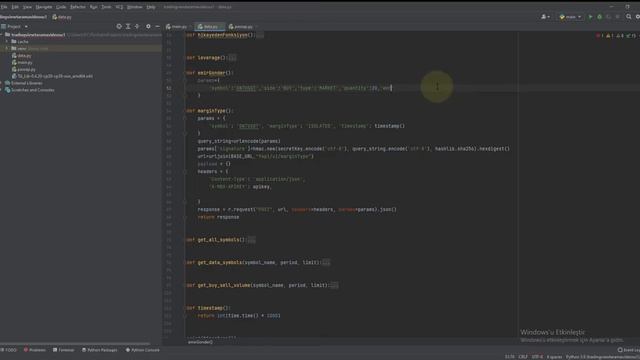The image size is (640, 360).
Task: Open the run configuration dropdown
Action: [570, 17]
